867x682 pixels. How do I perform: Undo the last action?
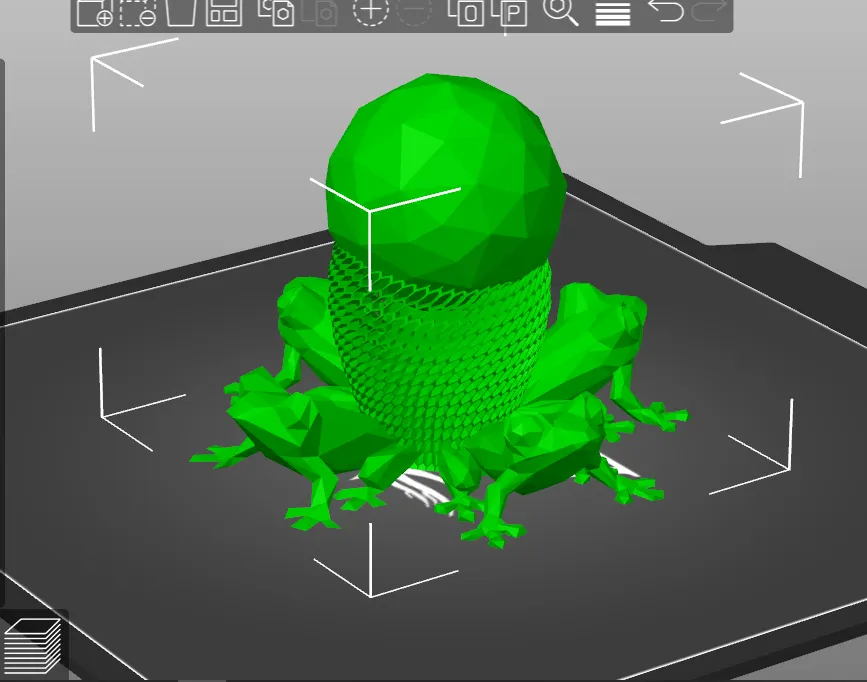pyautogui.click(x=666, y=14)
